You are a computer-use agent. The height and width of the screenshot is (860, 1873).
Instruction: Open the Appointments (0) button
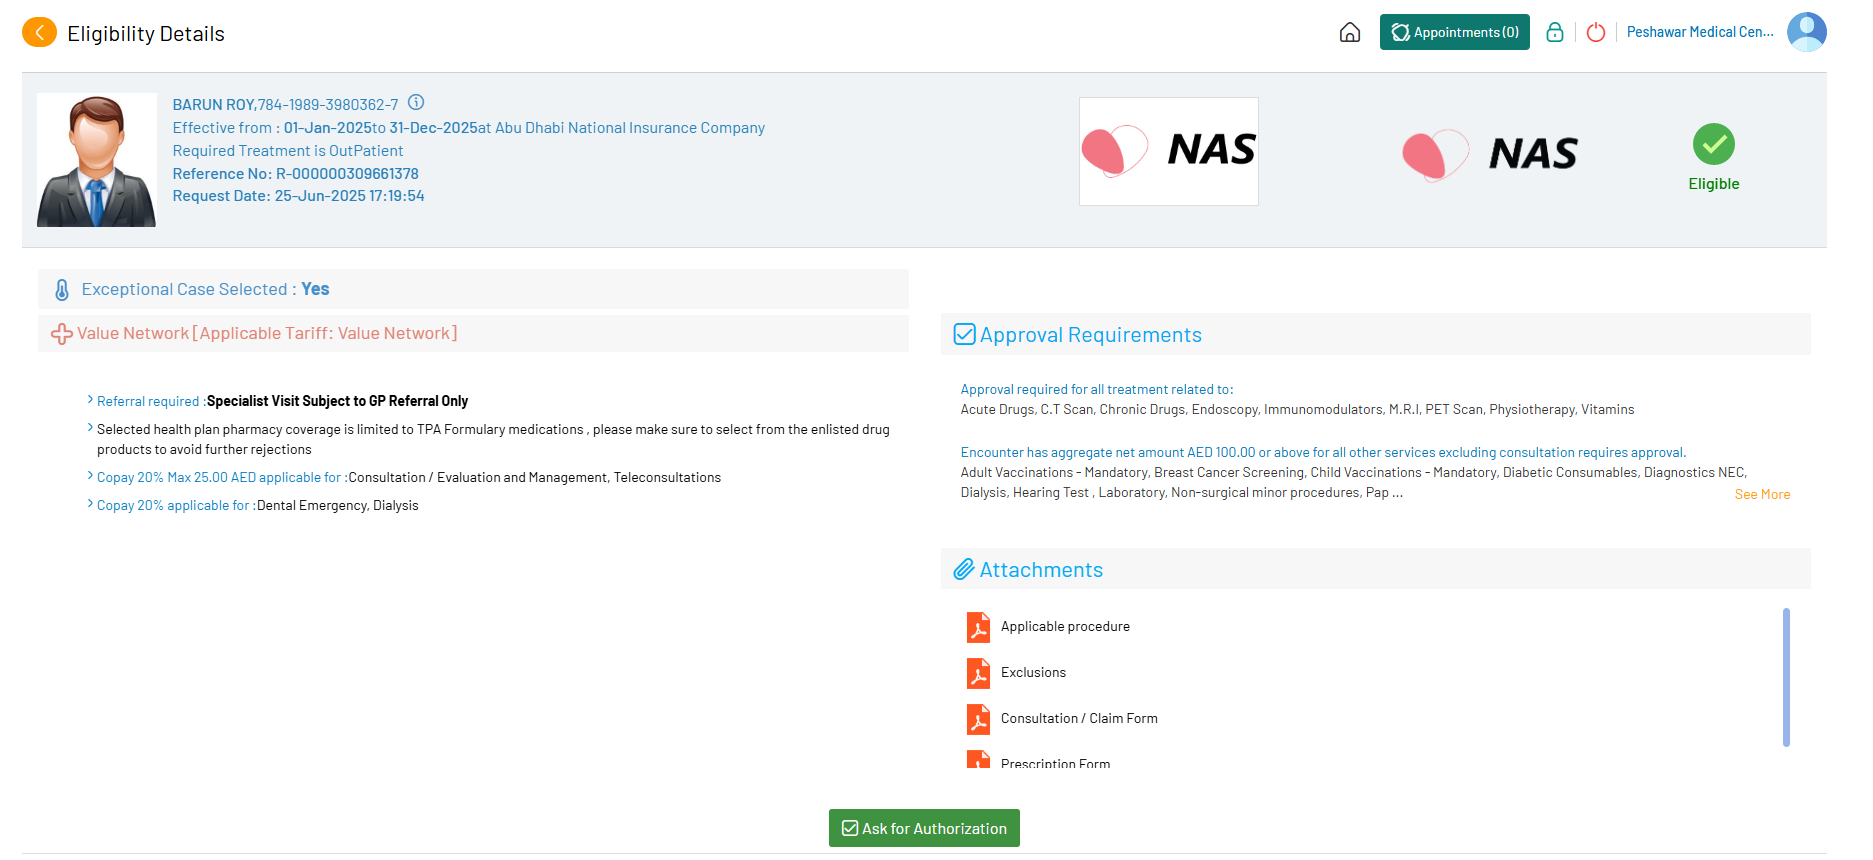[1455, 32]
